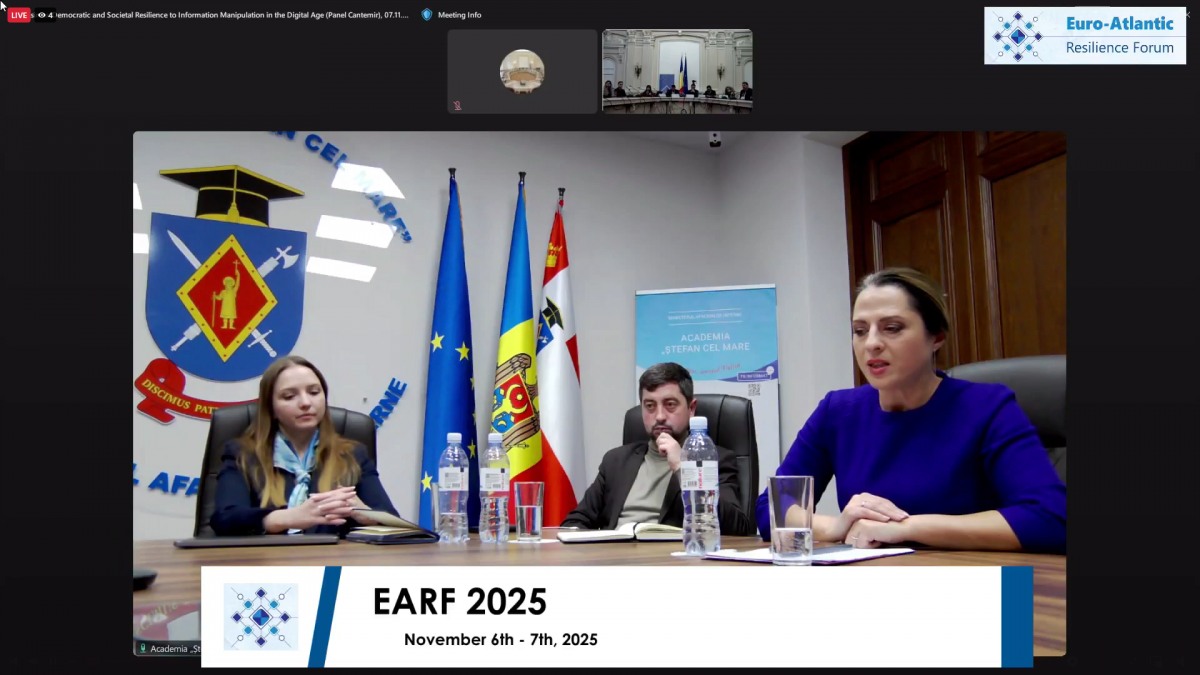Select the conference hall video thumbnail

(x=677, y=71)
